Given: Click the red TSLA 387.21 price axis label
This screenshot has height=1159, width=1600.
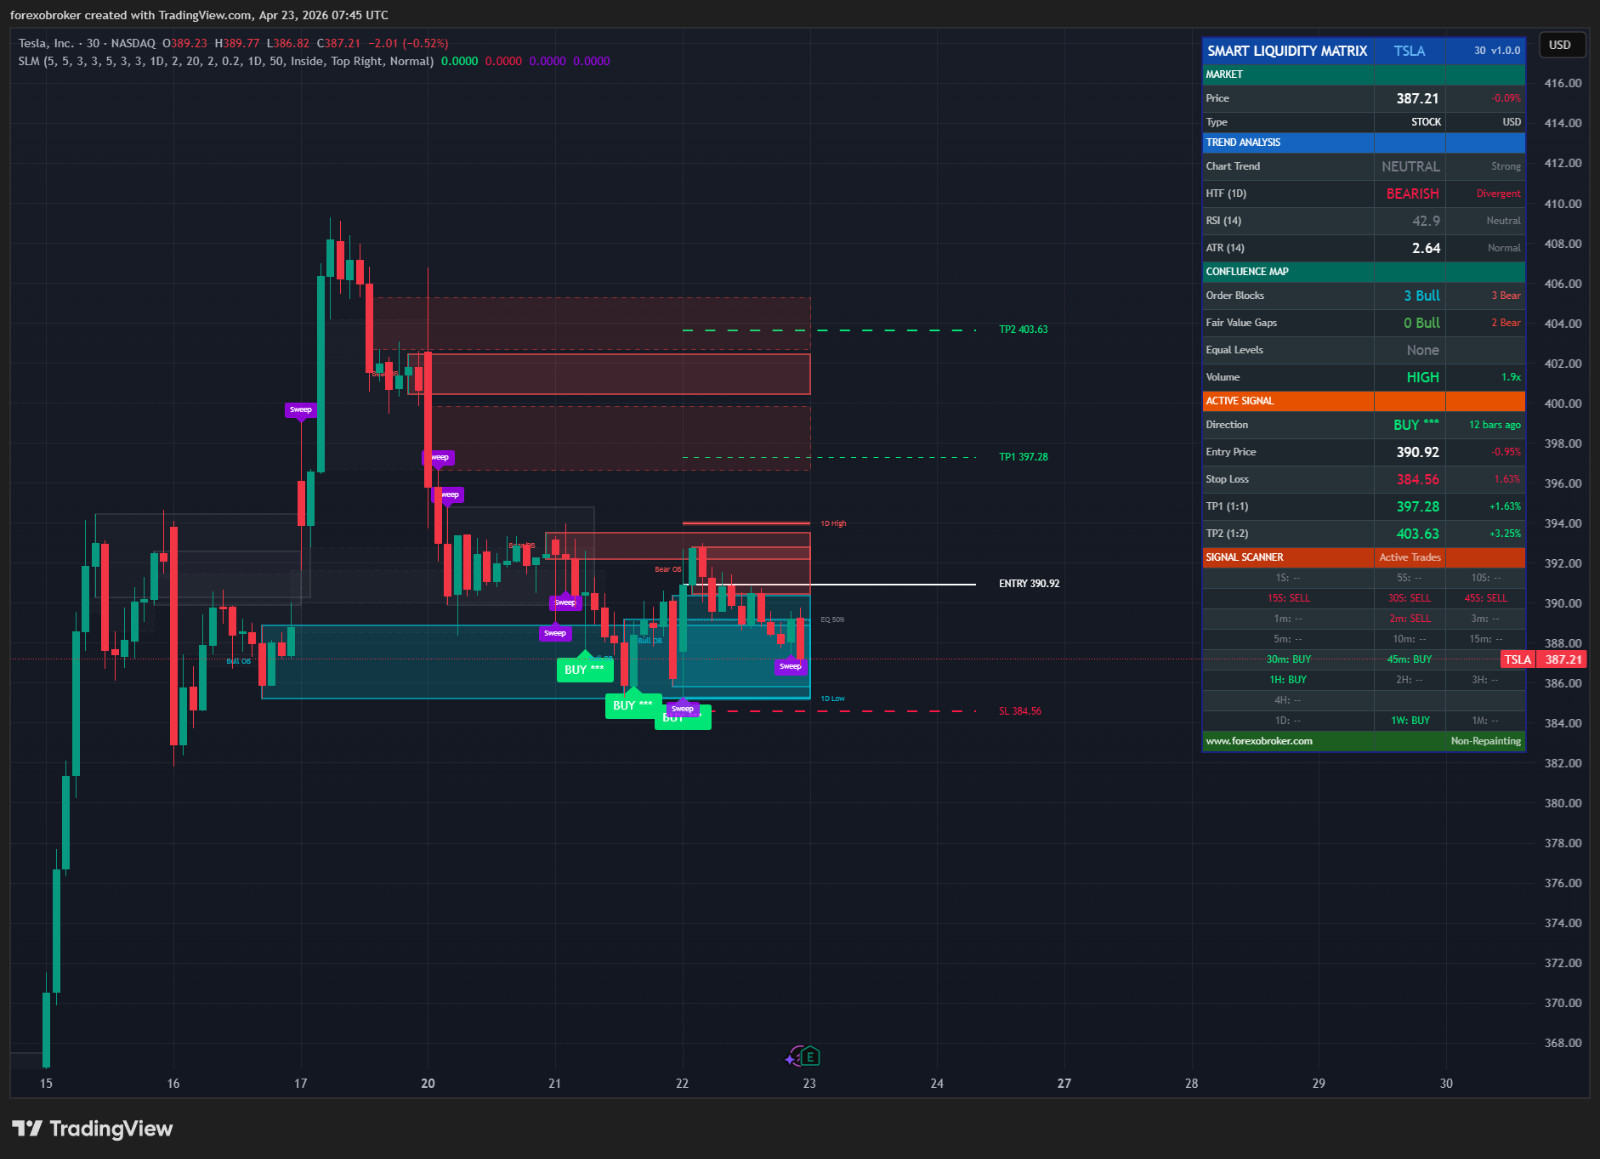Looking at the screenshot, I should 1543,659.
